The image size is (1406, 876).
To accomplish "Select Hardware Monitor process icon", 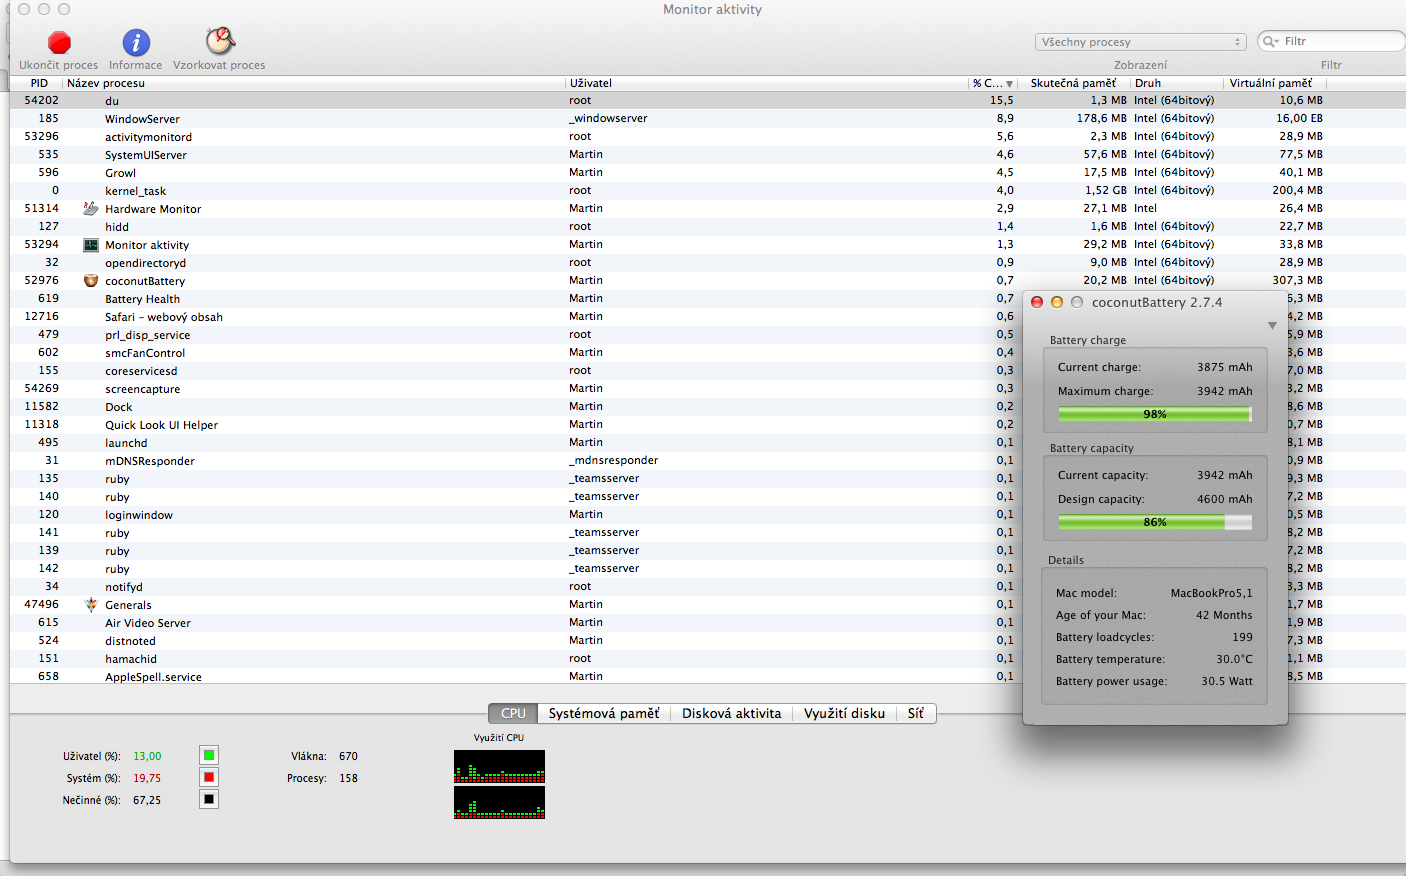I will [x=91, y=208].
